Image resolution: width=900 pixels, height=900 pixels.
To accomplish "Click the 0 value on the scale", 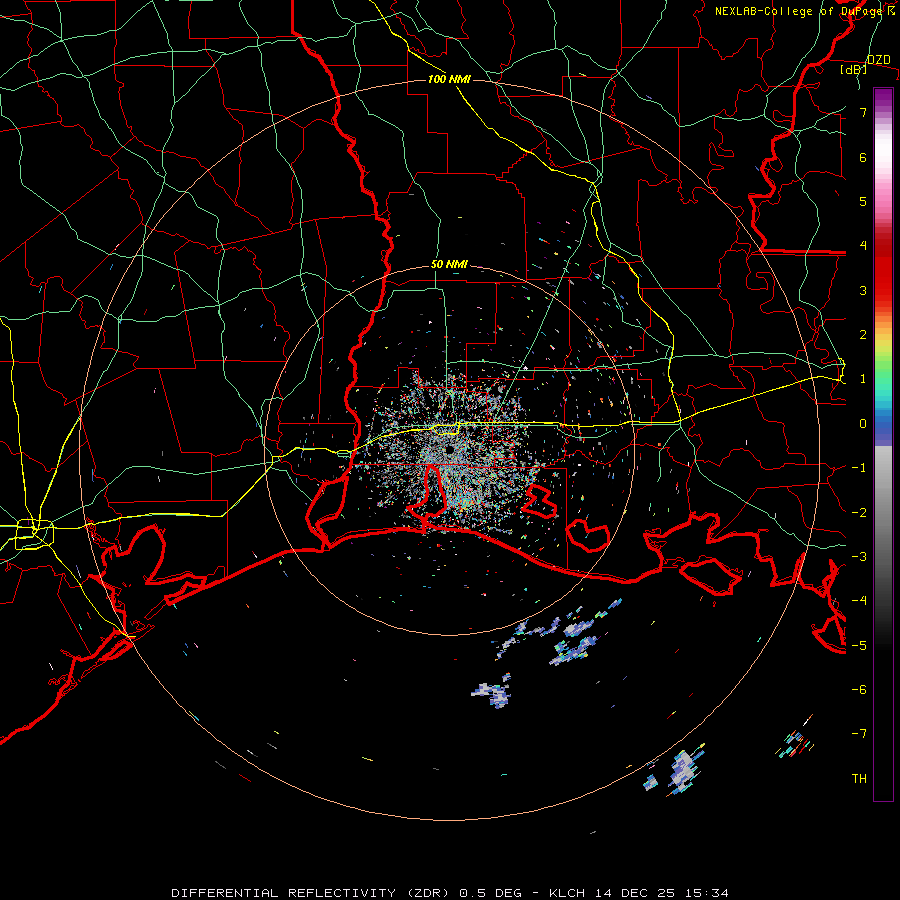I will (x=863, y=423).
